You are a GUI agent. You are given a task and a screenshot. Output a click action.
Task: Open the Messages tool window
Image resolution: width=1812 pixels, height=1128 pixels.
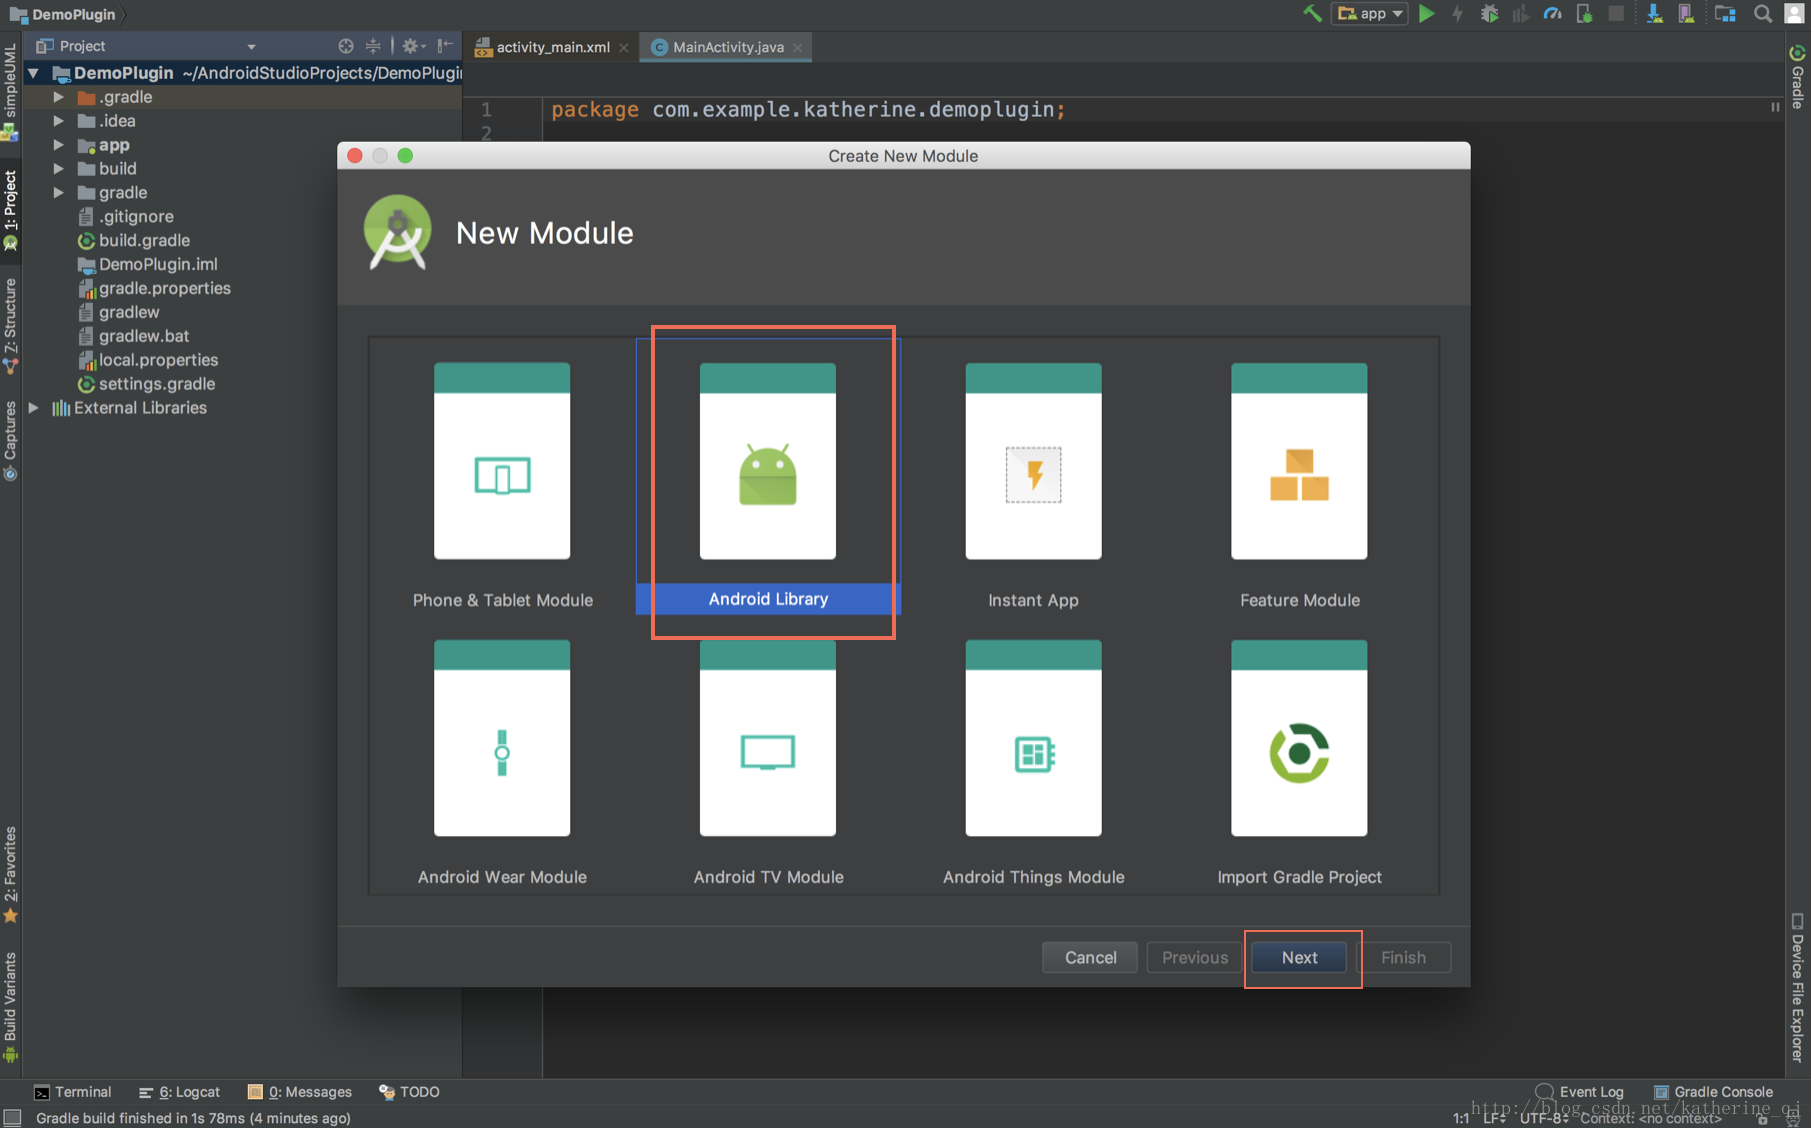(300, 1092)
